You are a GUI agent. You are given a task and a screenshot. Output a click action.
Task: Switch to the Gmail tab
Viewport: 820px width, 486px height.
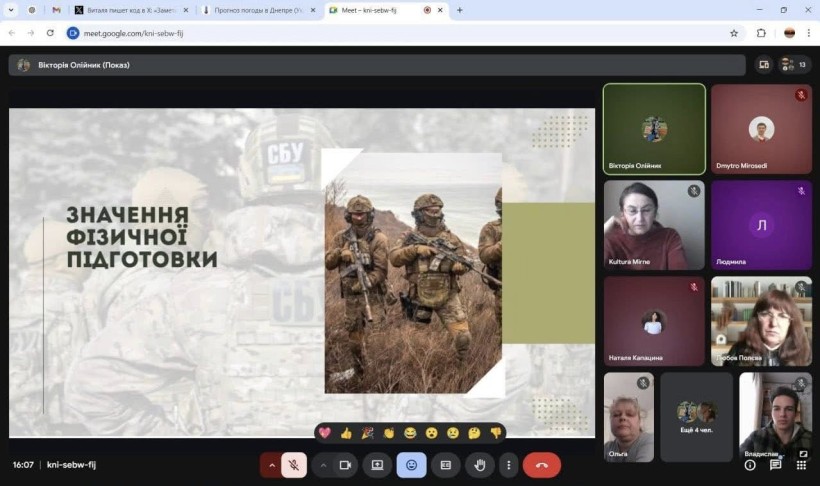point(56,10)
